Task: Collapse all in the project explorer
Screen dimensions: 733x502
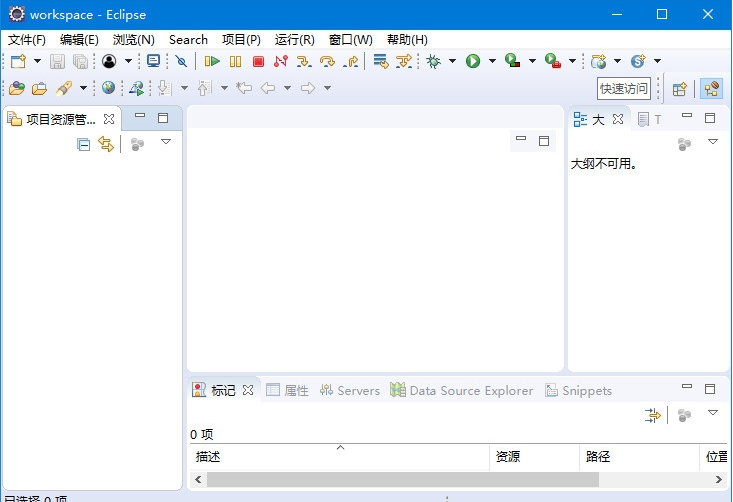Action: [83, 144]
